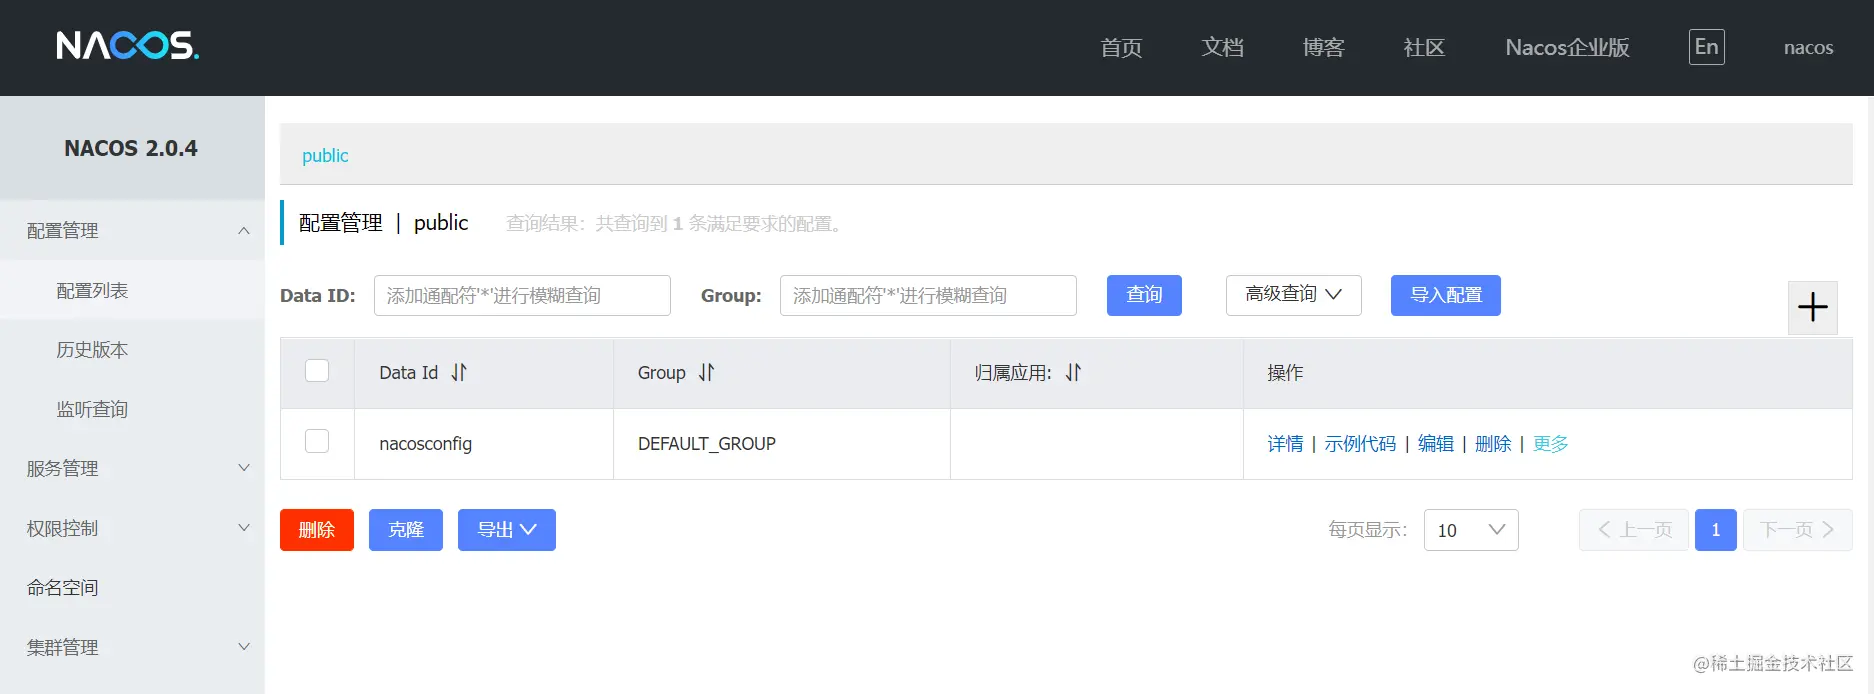Open 配置列表 in the sidebar
Screen dimensions: 1874x694
(x=132, y=290)
